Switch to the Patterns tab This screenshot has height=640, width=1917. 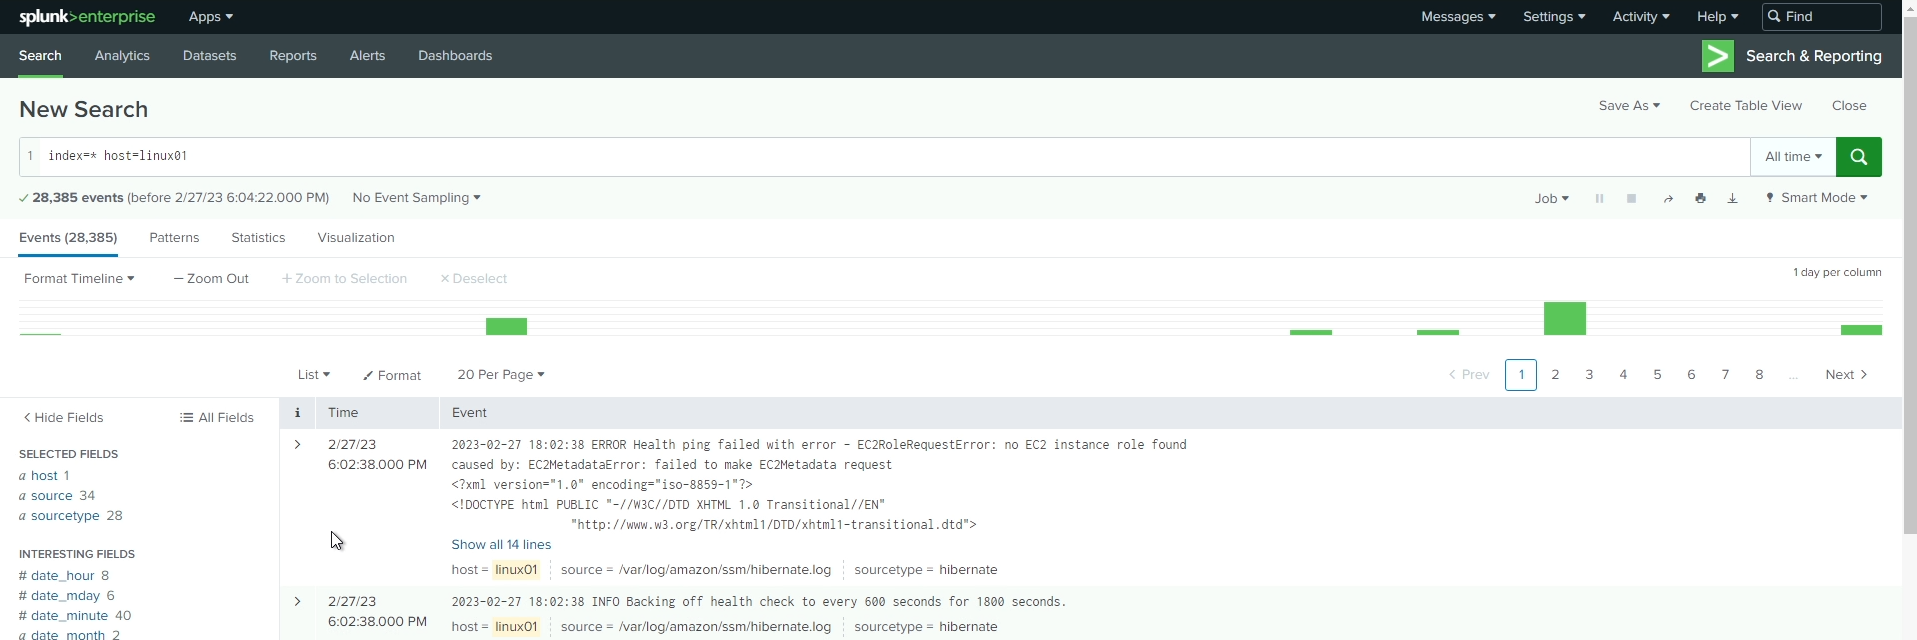point(174,238)
